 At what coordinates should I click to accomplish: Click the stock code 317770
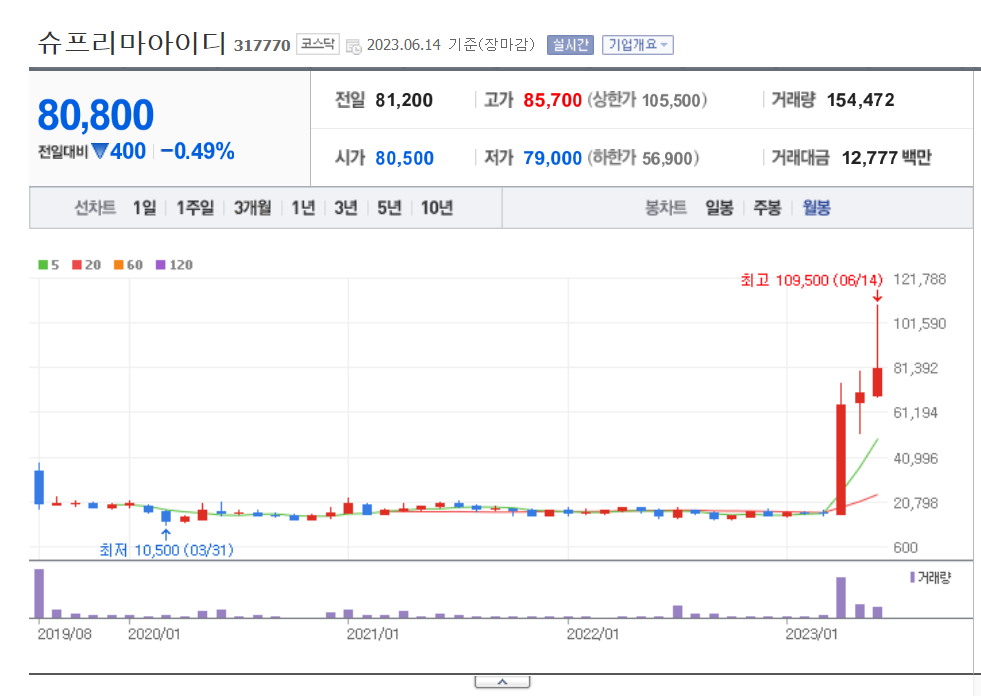pos(262,45)
